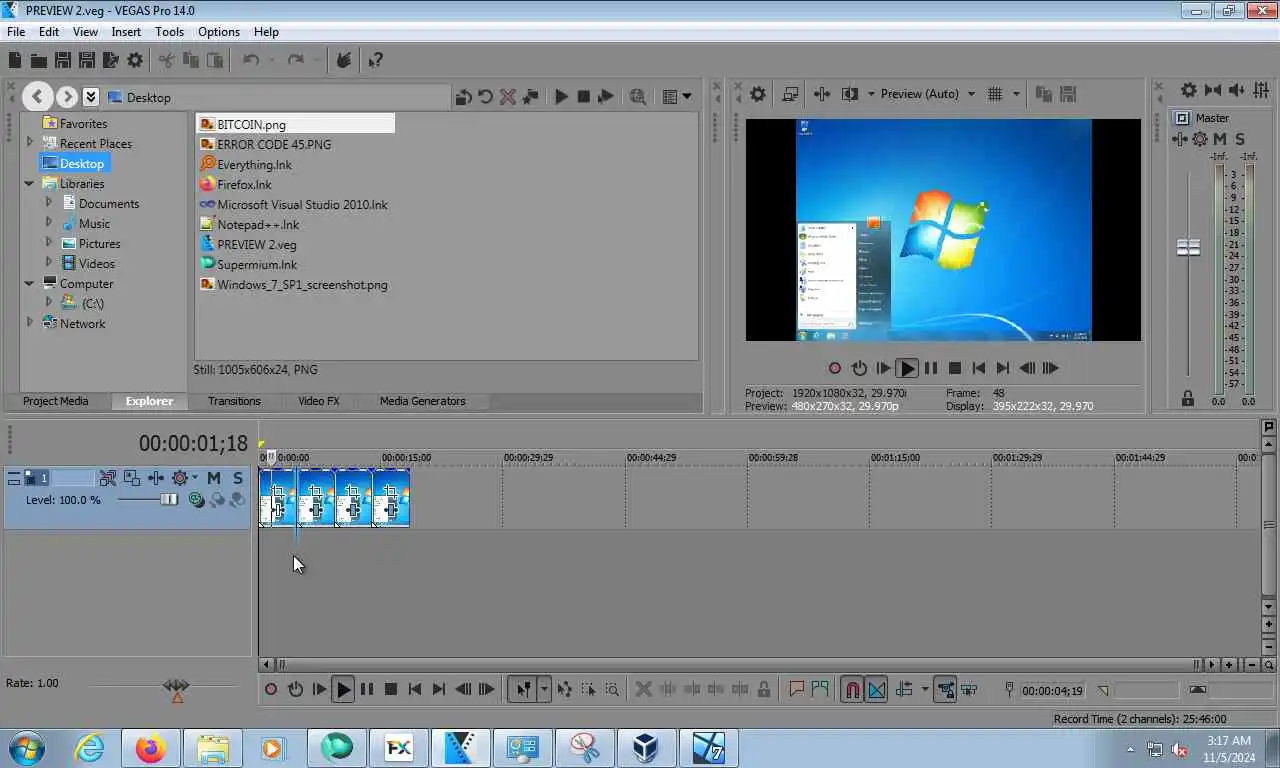Screen dimensions: 1280x768
Task: Click the red X delete icon in Explorer
Action: [507, 97]
